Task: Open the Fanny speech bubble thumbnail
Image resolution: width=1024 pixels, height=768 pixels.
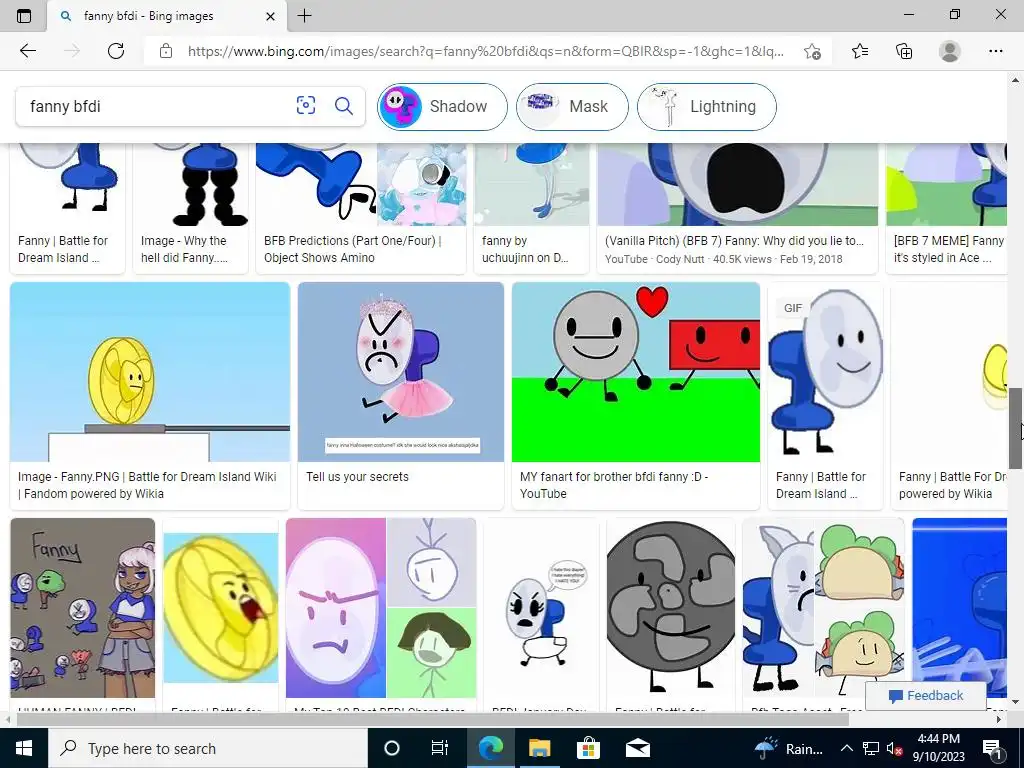Action: [x=541, y=608]
